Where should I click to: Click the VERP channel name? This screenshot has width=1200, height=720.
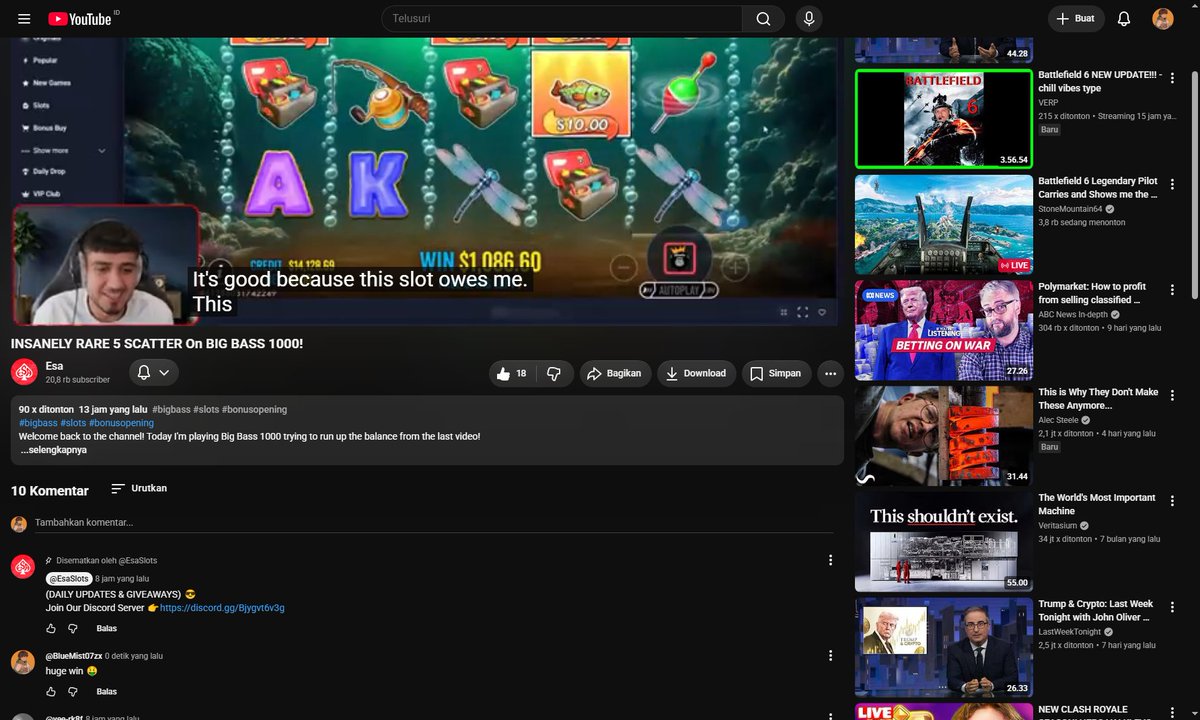pos(1048,102)
